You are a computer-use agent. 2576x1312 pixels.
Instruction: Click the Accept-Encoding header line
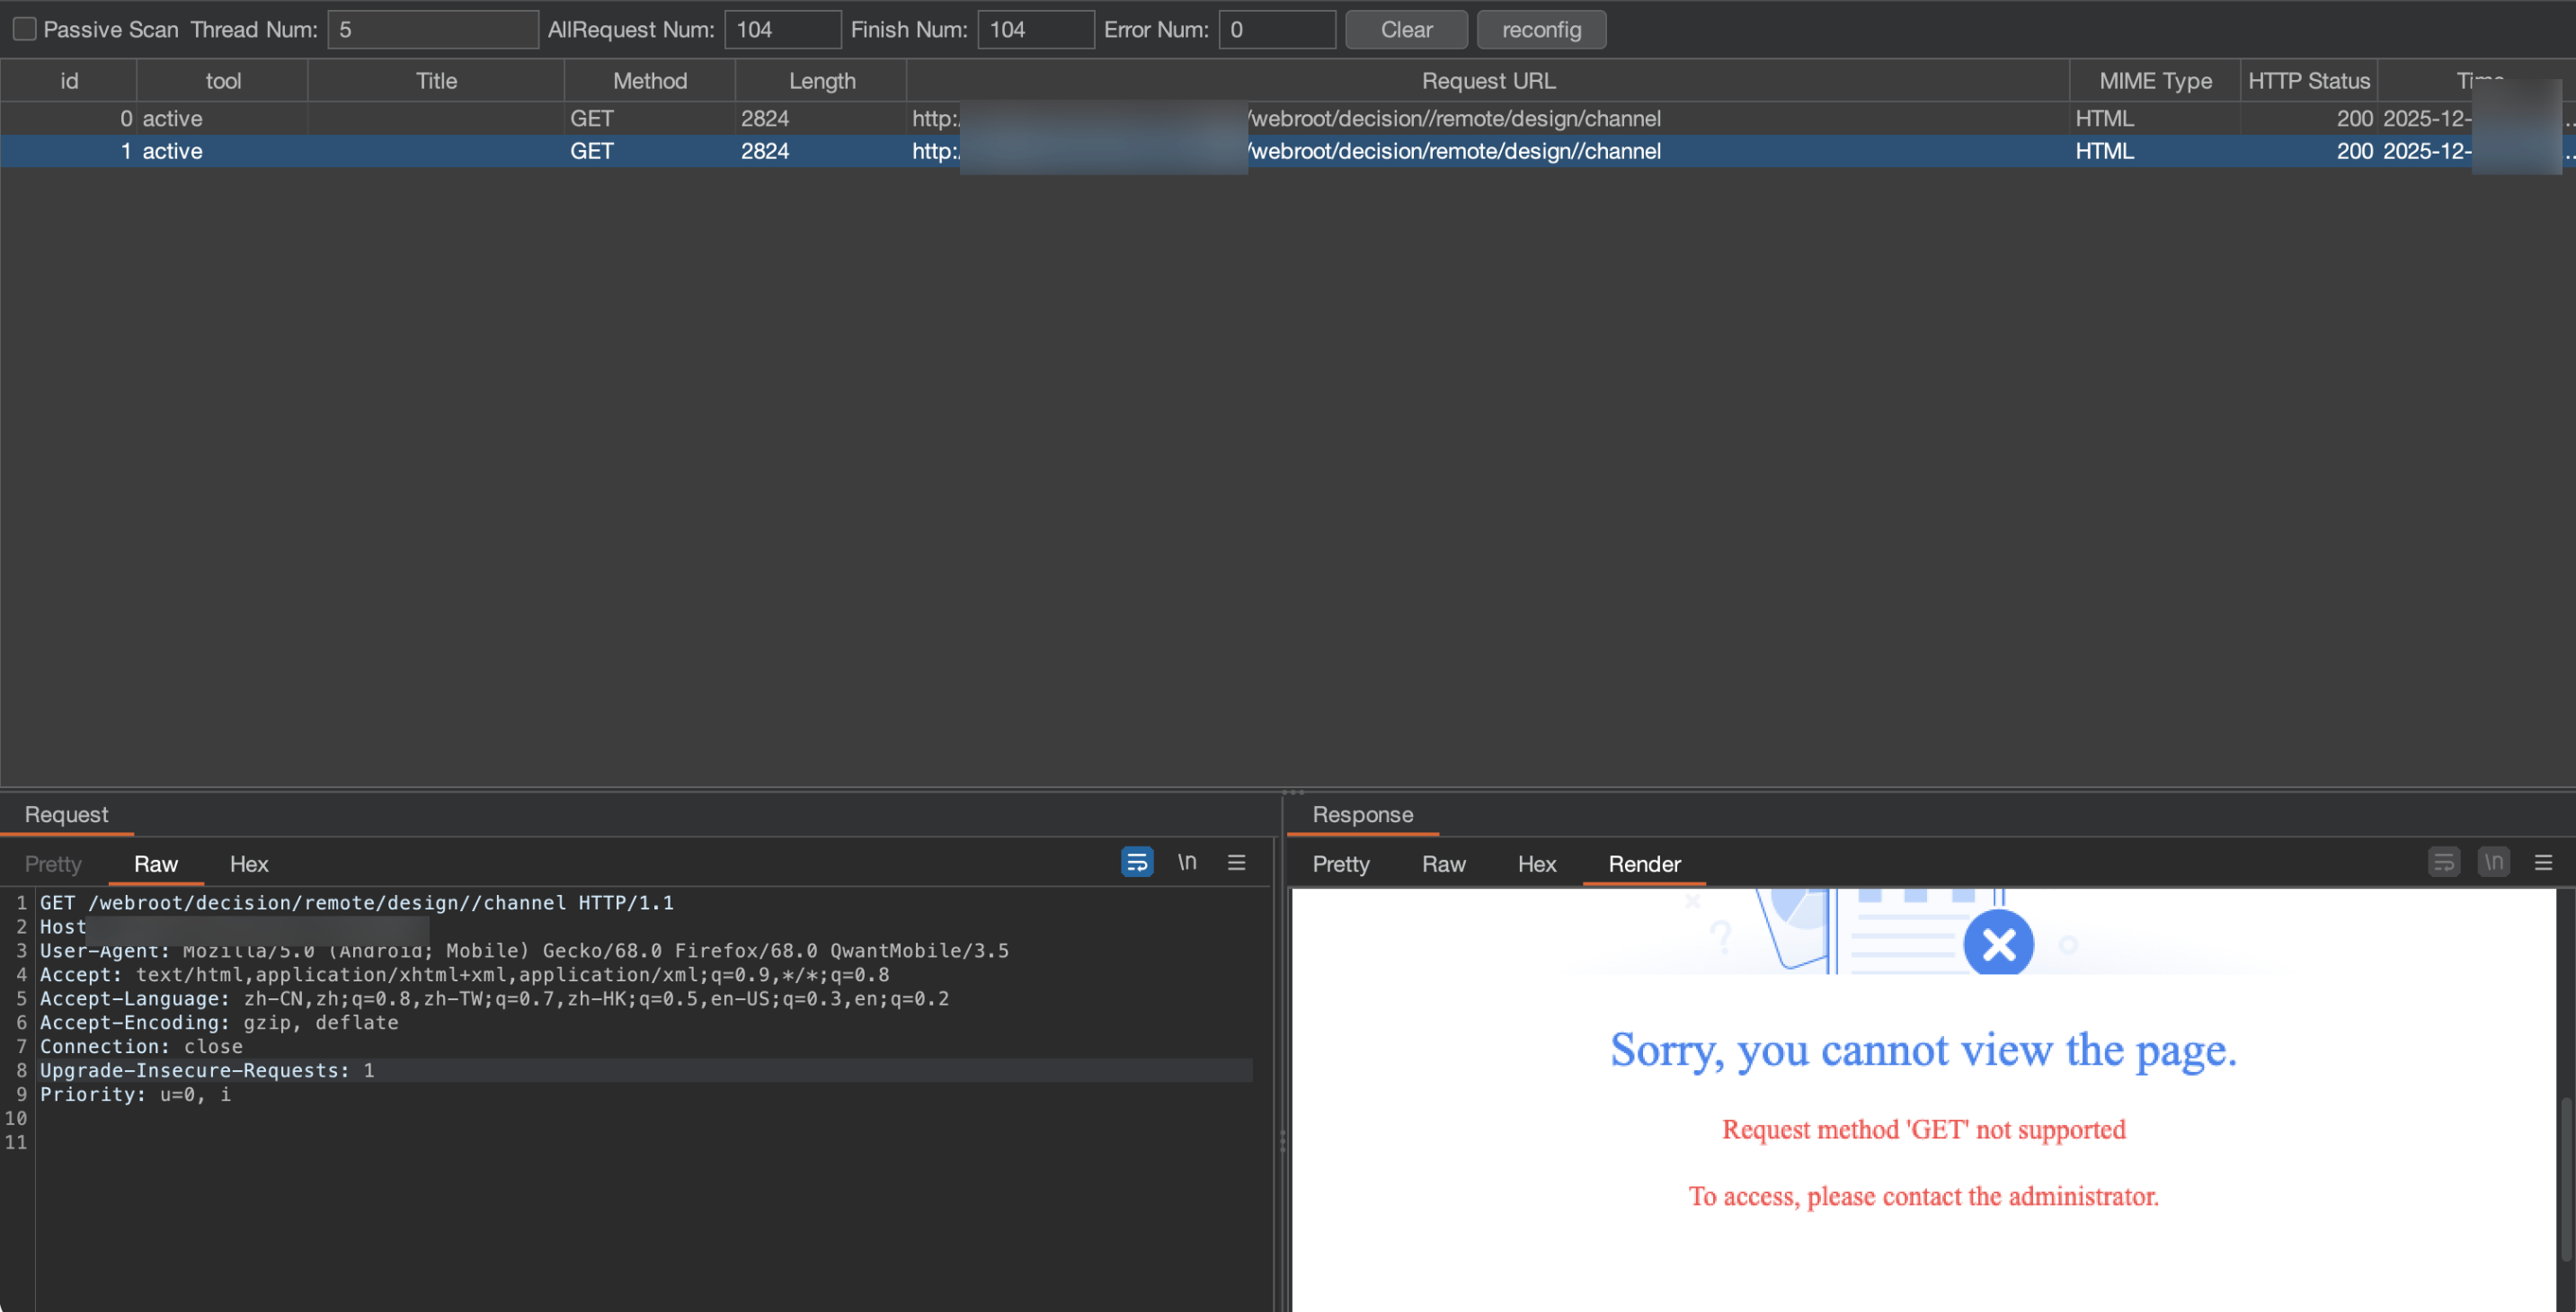(219, 1022)
